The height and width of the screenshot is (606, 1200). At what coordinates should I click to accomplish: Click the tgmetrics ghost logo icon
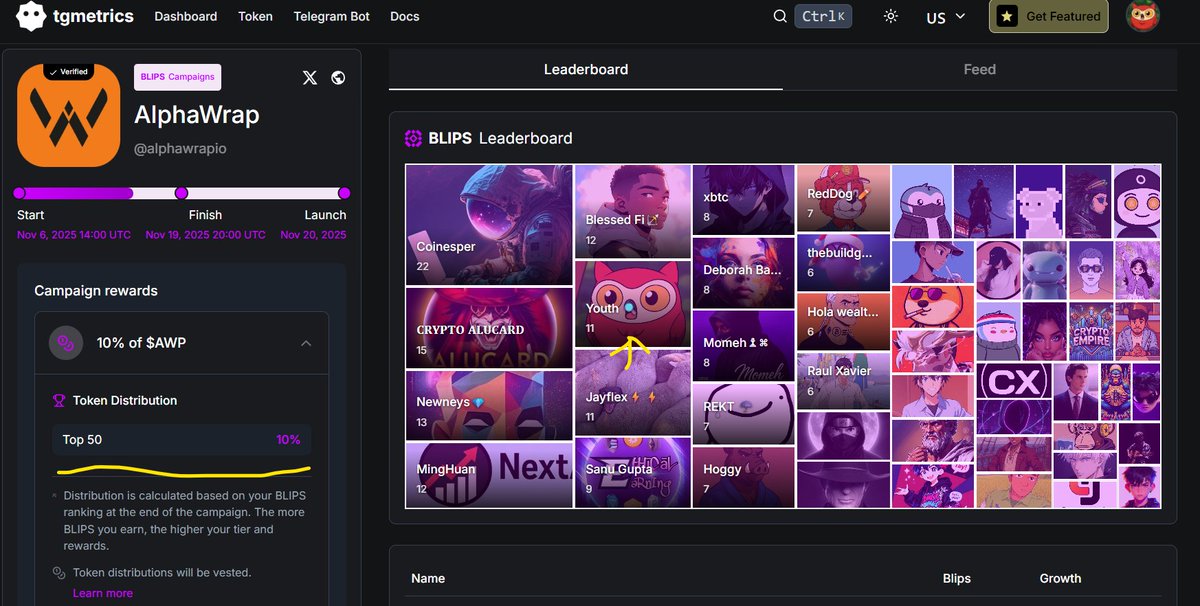[31, 16]
